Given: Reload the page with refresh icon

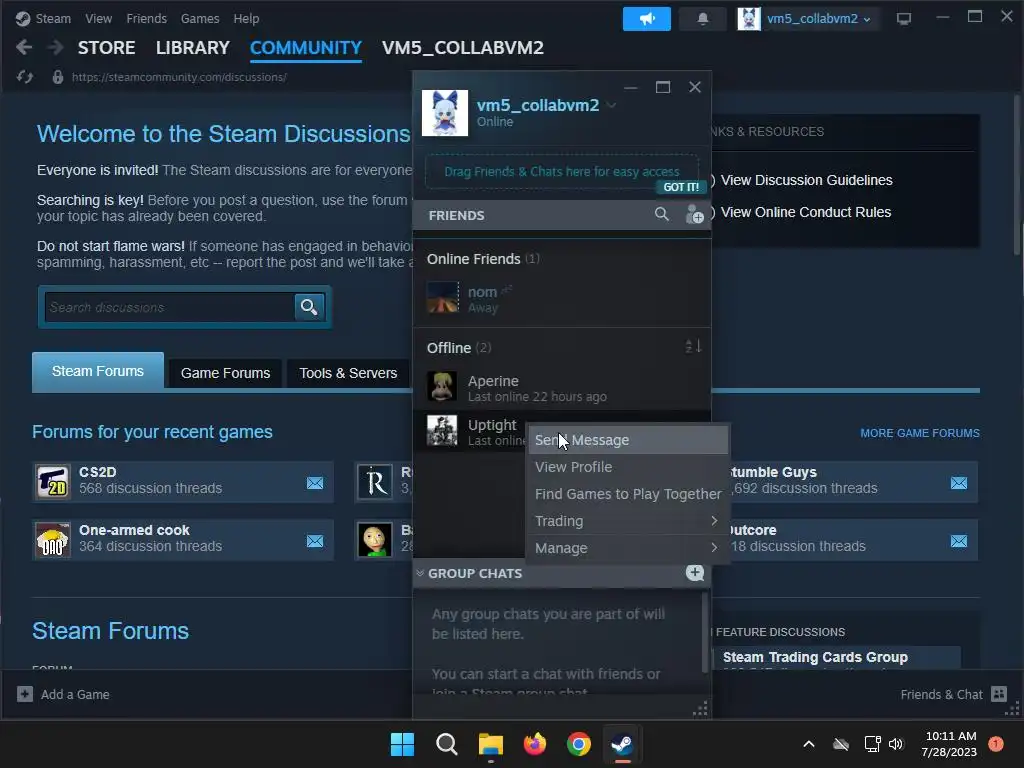Looking at the screenshot, I should pos(25,77).
